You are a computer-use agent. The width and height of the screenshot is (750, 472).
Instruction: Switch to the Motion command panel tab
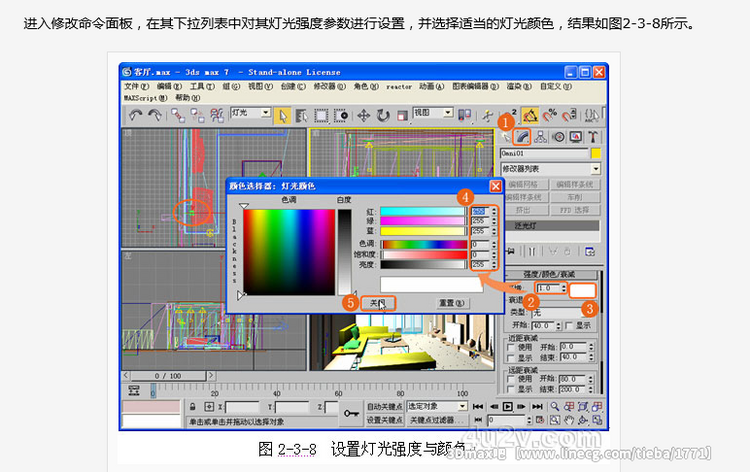[558, 137]
